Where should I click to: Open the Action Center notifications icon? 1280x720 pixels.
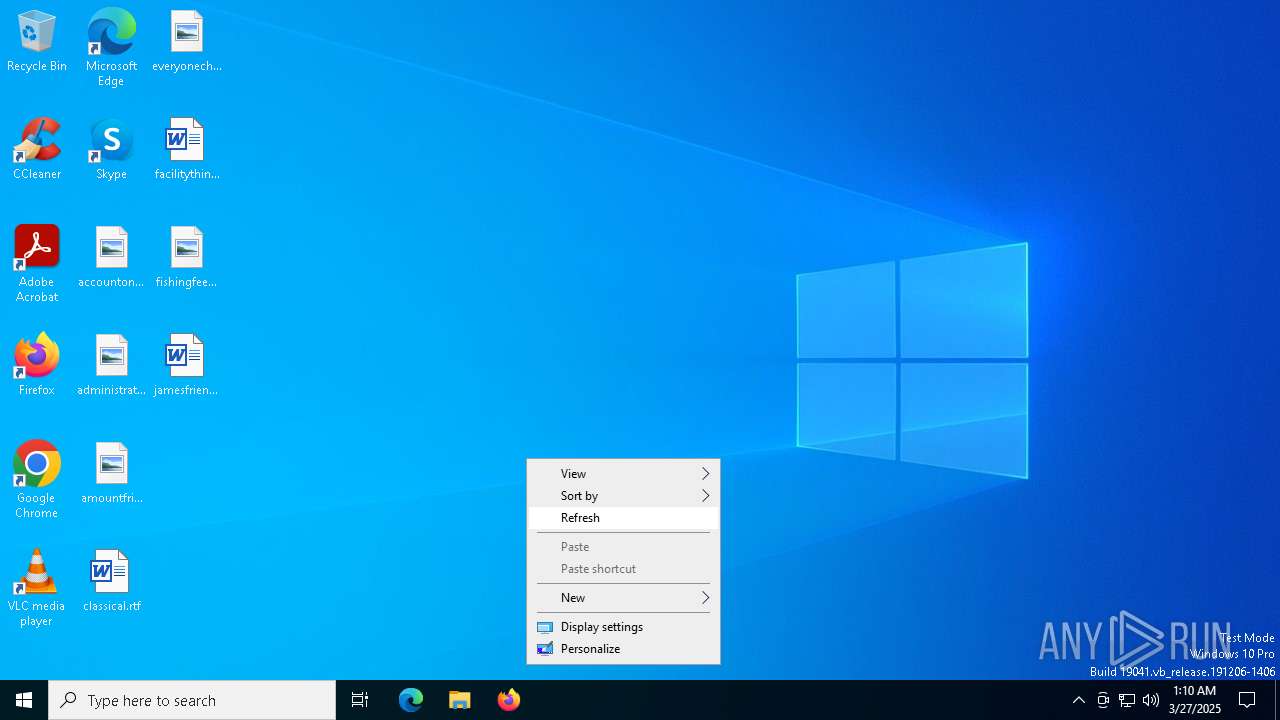coord(1247,700)
